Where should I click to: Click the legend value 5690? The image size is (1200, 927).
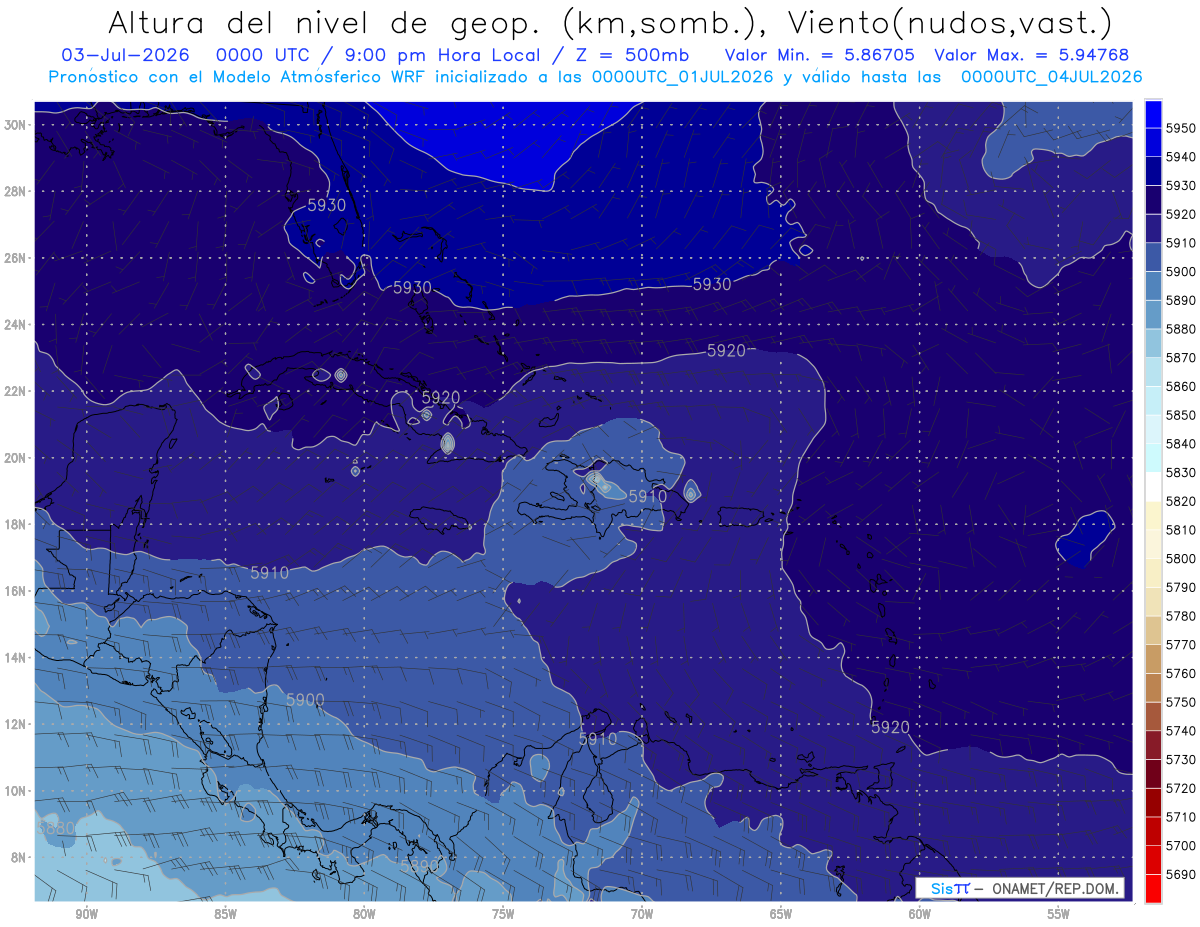coord(1180,874)
